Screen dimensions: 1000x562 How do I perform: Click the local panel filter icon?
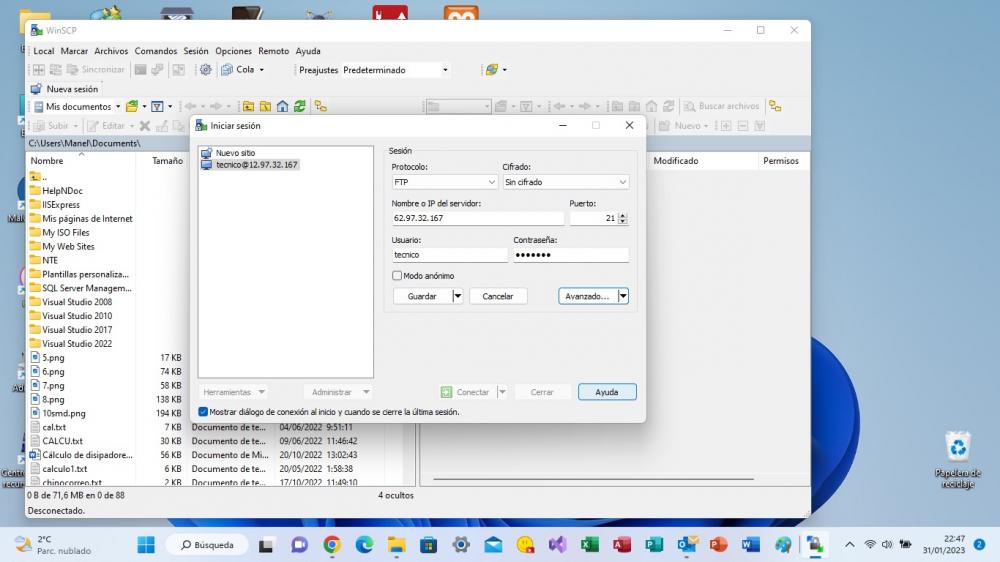tap(157, 107)
